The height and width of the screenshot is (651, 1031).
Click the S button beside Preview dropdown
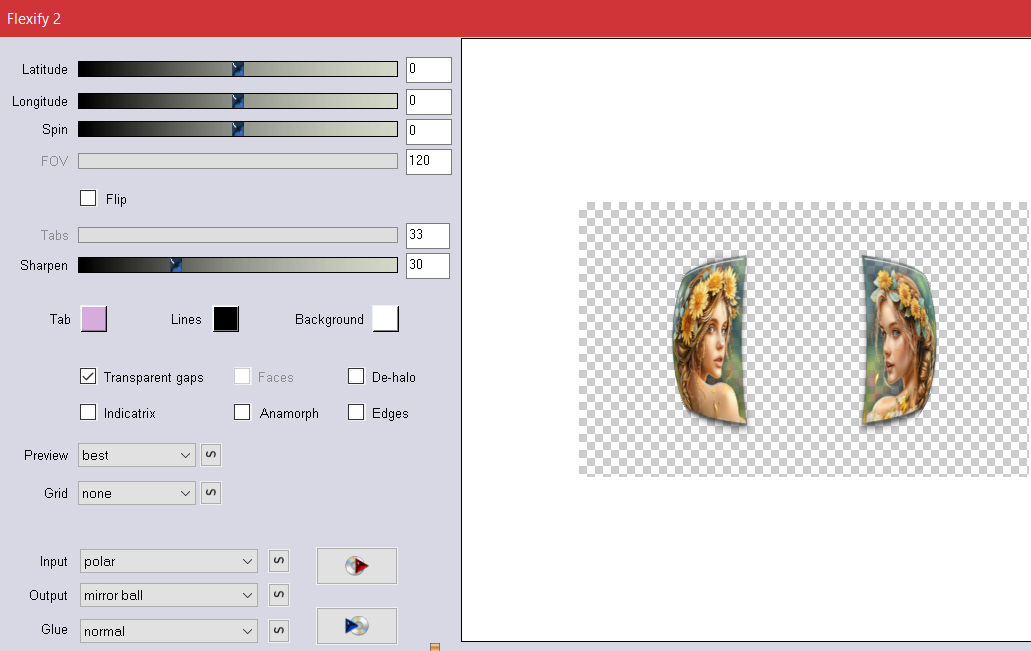click(211, 455)
